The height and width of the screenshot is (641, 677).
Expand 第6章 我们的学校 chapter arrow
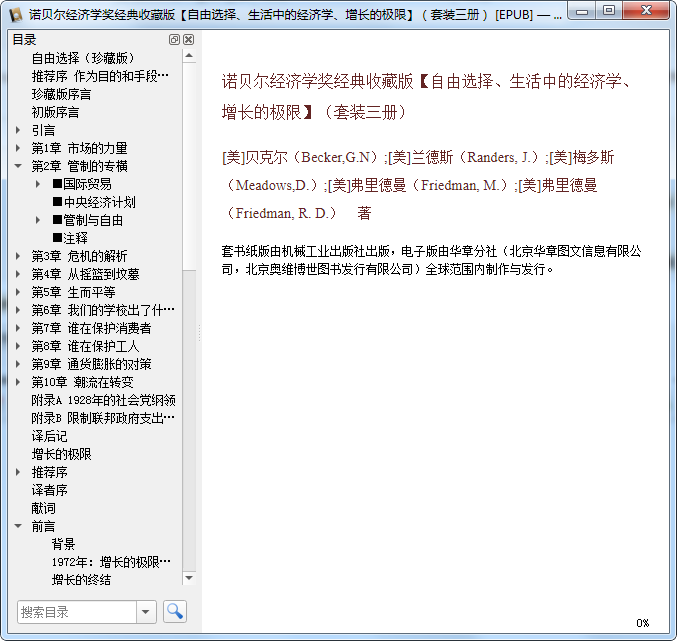[x=18, y=310]
